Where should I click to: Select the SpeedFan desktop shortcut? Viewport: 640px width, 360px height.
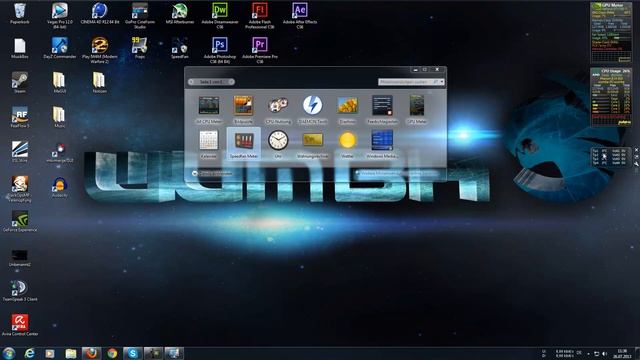(180, 48)
